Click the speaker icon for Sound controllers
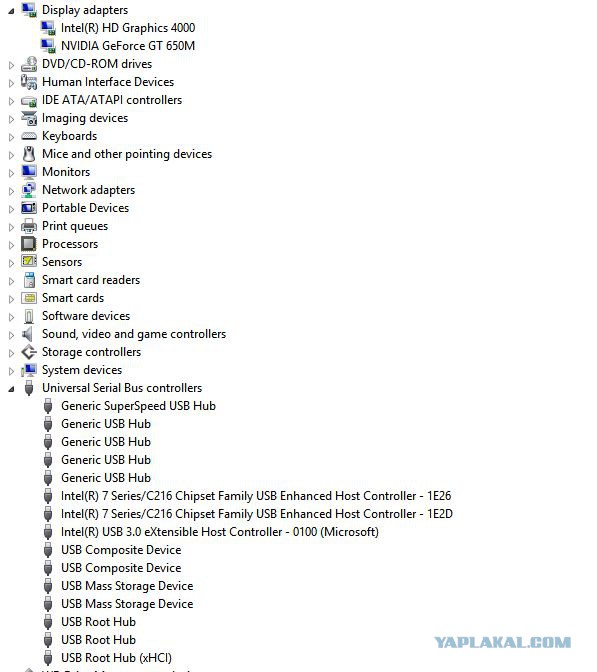597x672 pixels. [28, 334]
